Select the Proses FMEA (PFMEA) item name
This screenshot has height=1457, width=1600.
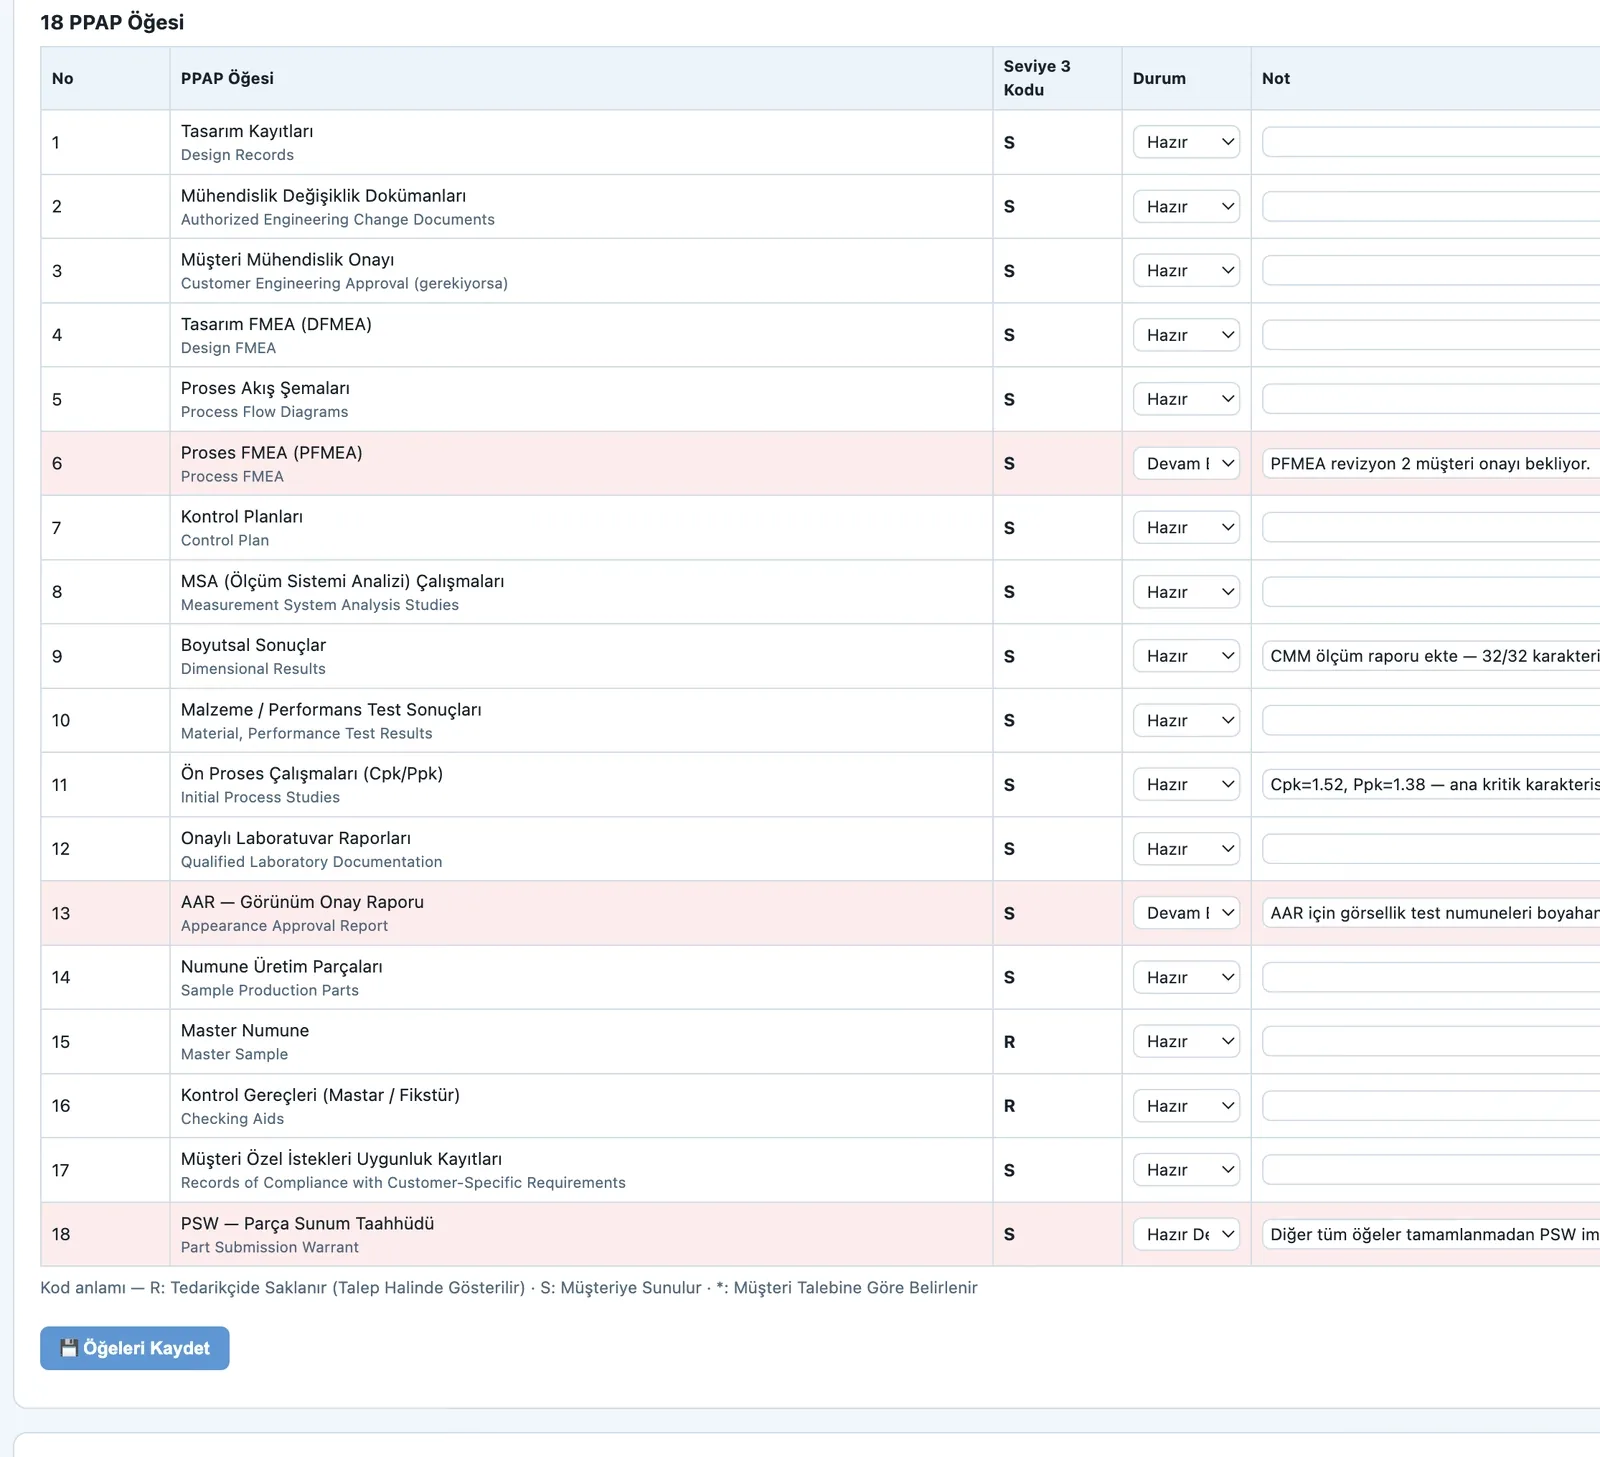(272, 453)
